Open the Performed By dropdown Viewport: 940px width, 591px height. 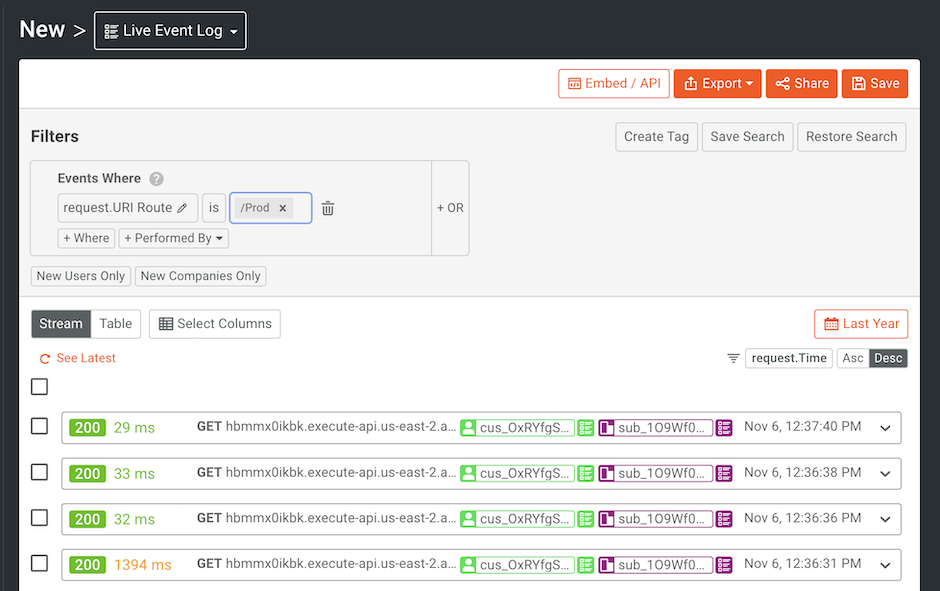click(174, 239)
